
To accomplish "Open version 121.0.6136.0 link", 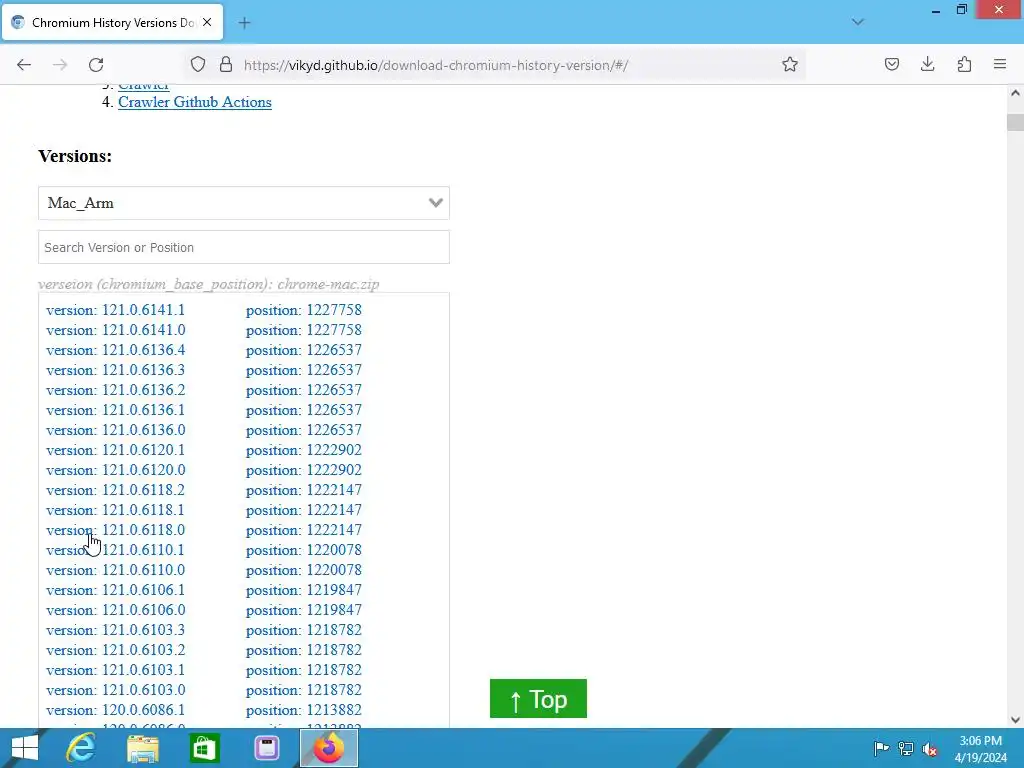I will 116,430.
